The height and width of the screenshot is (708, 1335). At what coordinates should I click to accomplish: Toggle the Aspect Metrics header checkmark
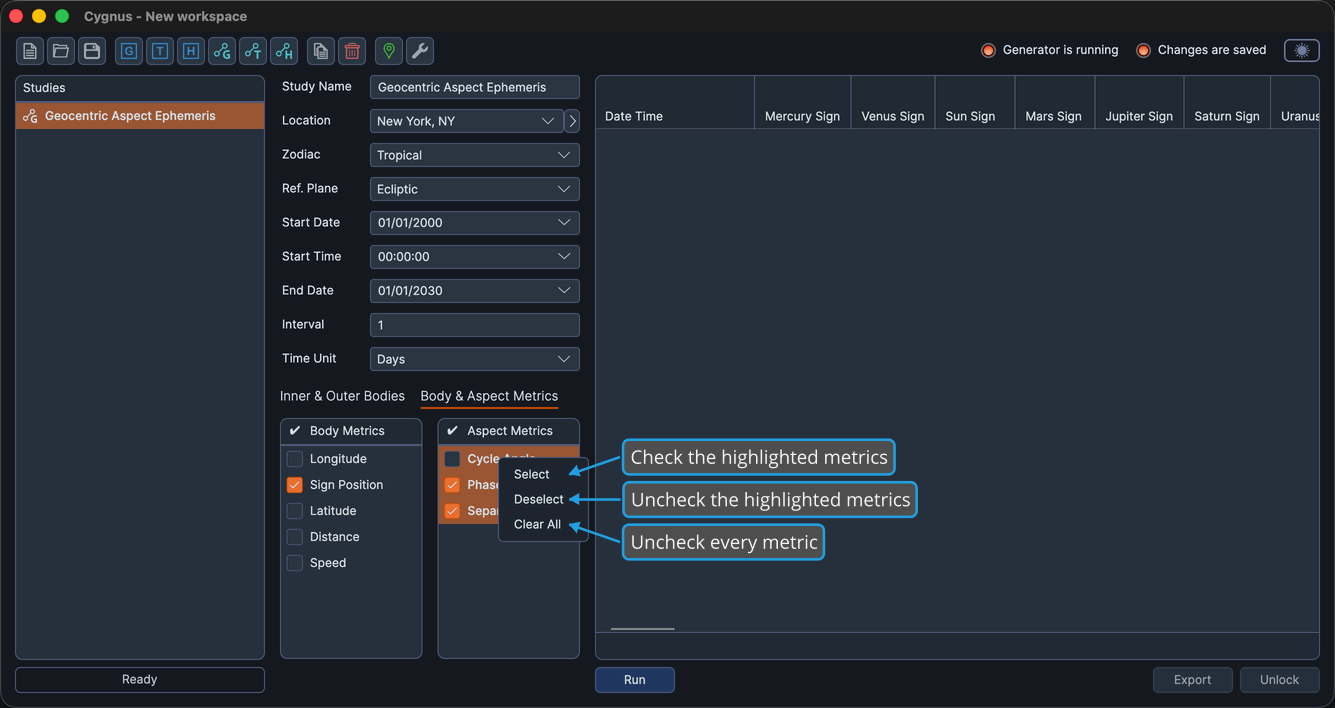coord(452,431)
